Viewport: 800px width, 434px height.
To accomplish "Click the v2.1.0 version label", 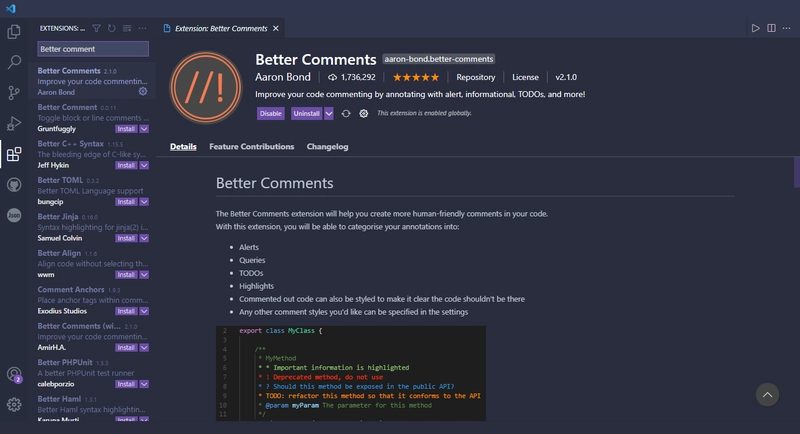I will coord(566,78).
